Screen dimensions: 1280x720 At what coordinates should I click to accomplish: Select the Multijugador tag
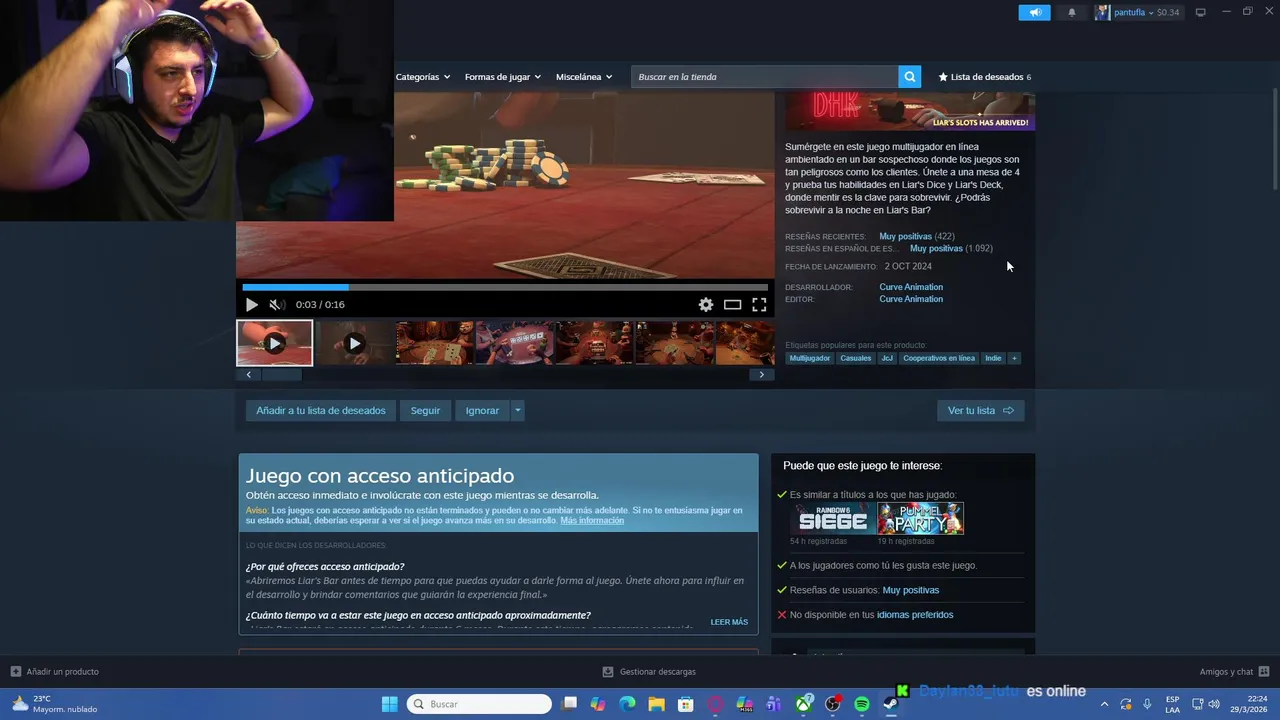pos(810,358)
